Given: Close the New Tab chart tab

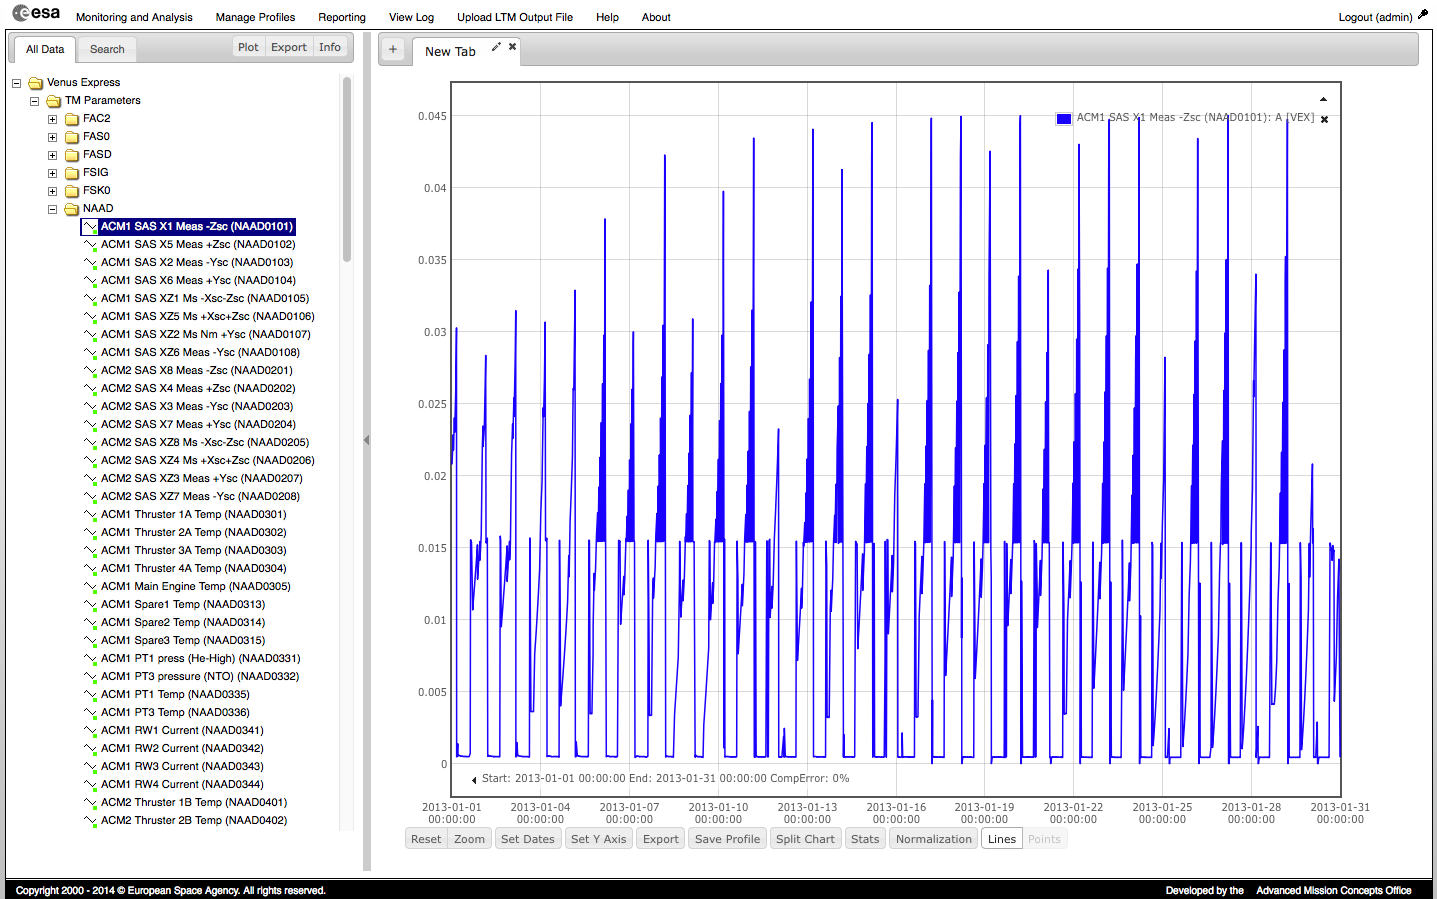Looking at the screenshot, I should (x=512, y=47).
